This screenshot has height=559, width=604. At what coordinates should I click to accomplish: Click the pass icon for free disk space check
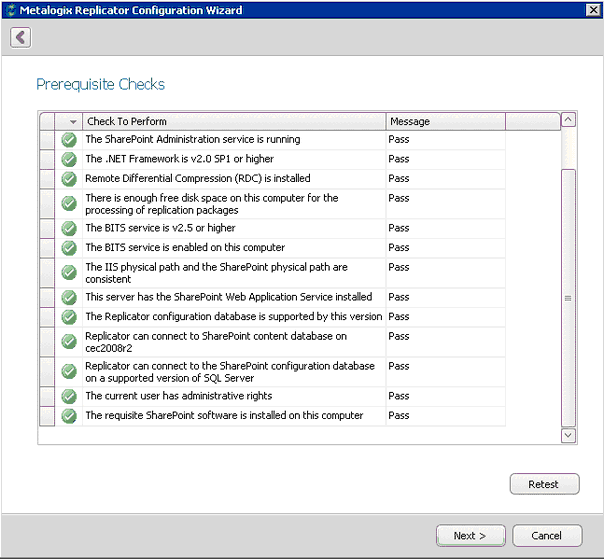[x=69, y=203]
